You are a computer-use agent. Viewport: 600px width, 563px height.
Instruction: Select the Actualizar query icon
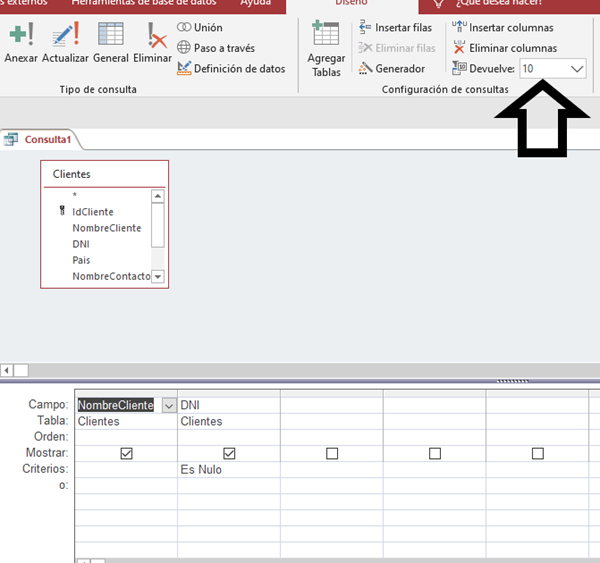[65, 44]
